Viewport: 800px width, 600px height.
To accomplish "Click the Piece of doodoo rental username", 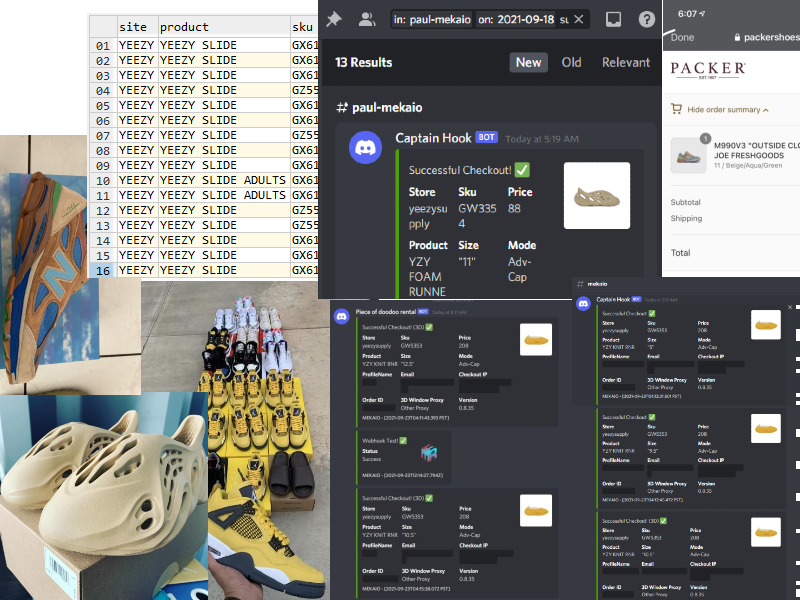I will (x=386, y=311).
